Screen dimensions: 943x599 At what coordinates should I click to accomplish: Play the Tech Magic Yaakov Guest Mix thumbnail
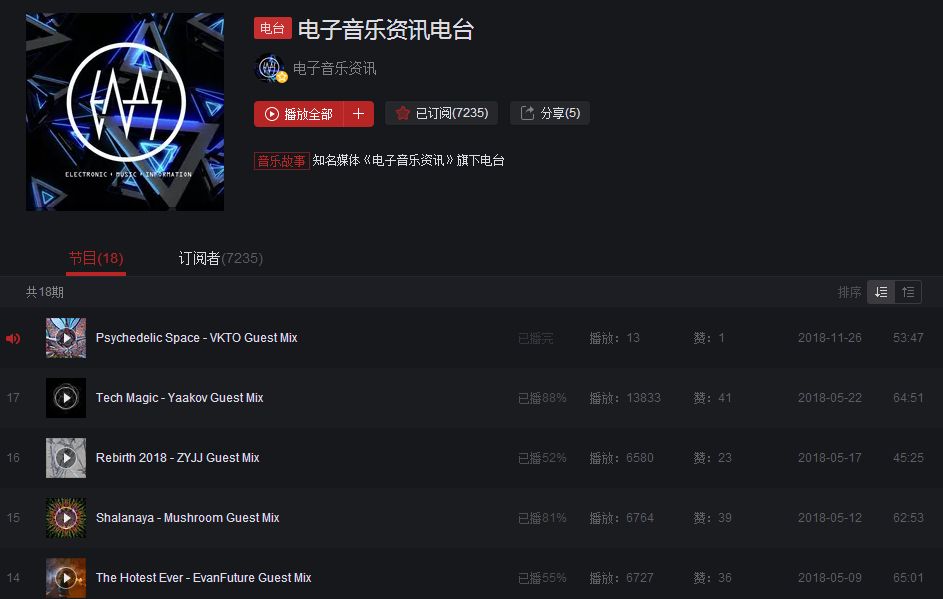click(66, 398)
